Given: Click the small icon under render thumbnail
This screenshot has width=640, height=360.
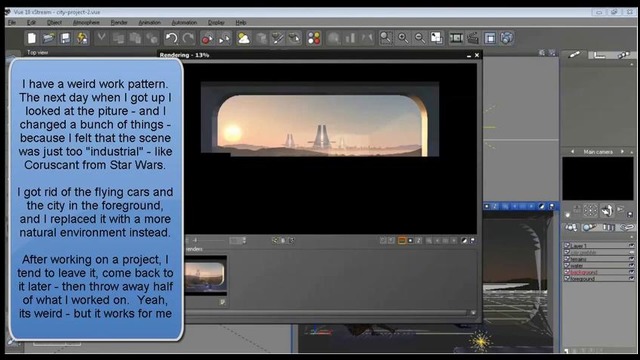Looking at the screenshot, I should tap(222, 302).
